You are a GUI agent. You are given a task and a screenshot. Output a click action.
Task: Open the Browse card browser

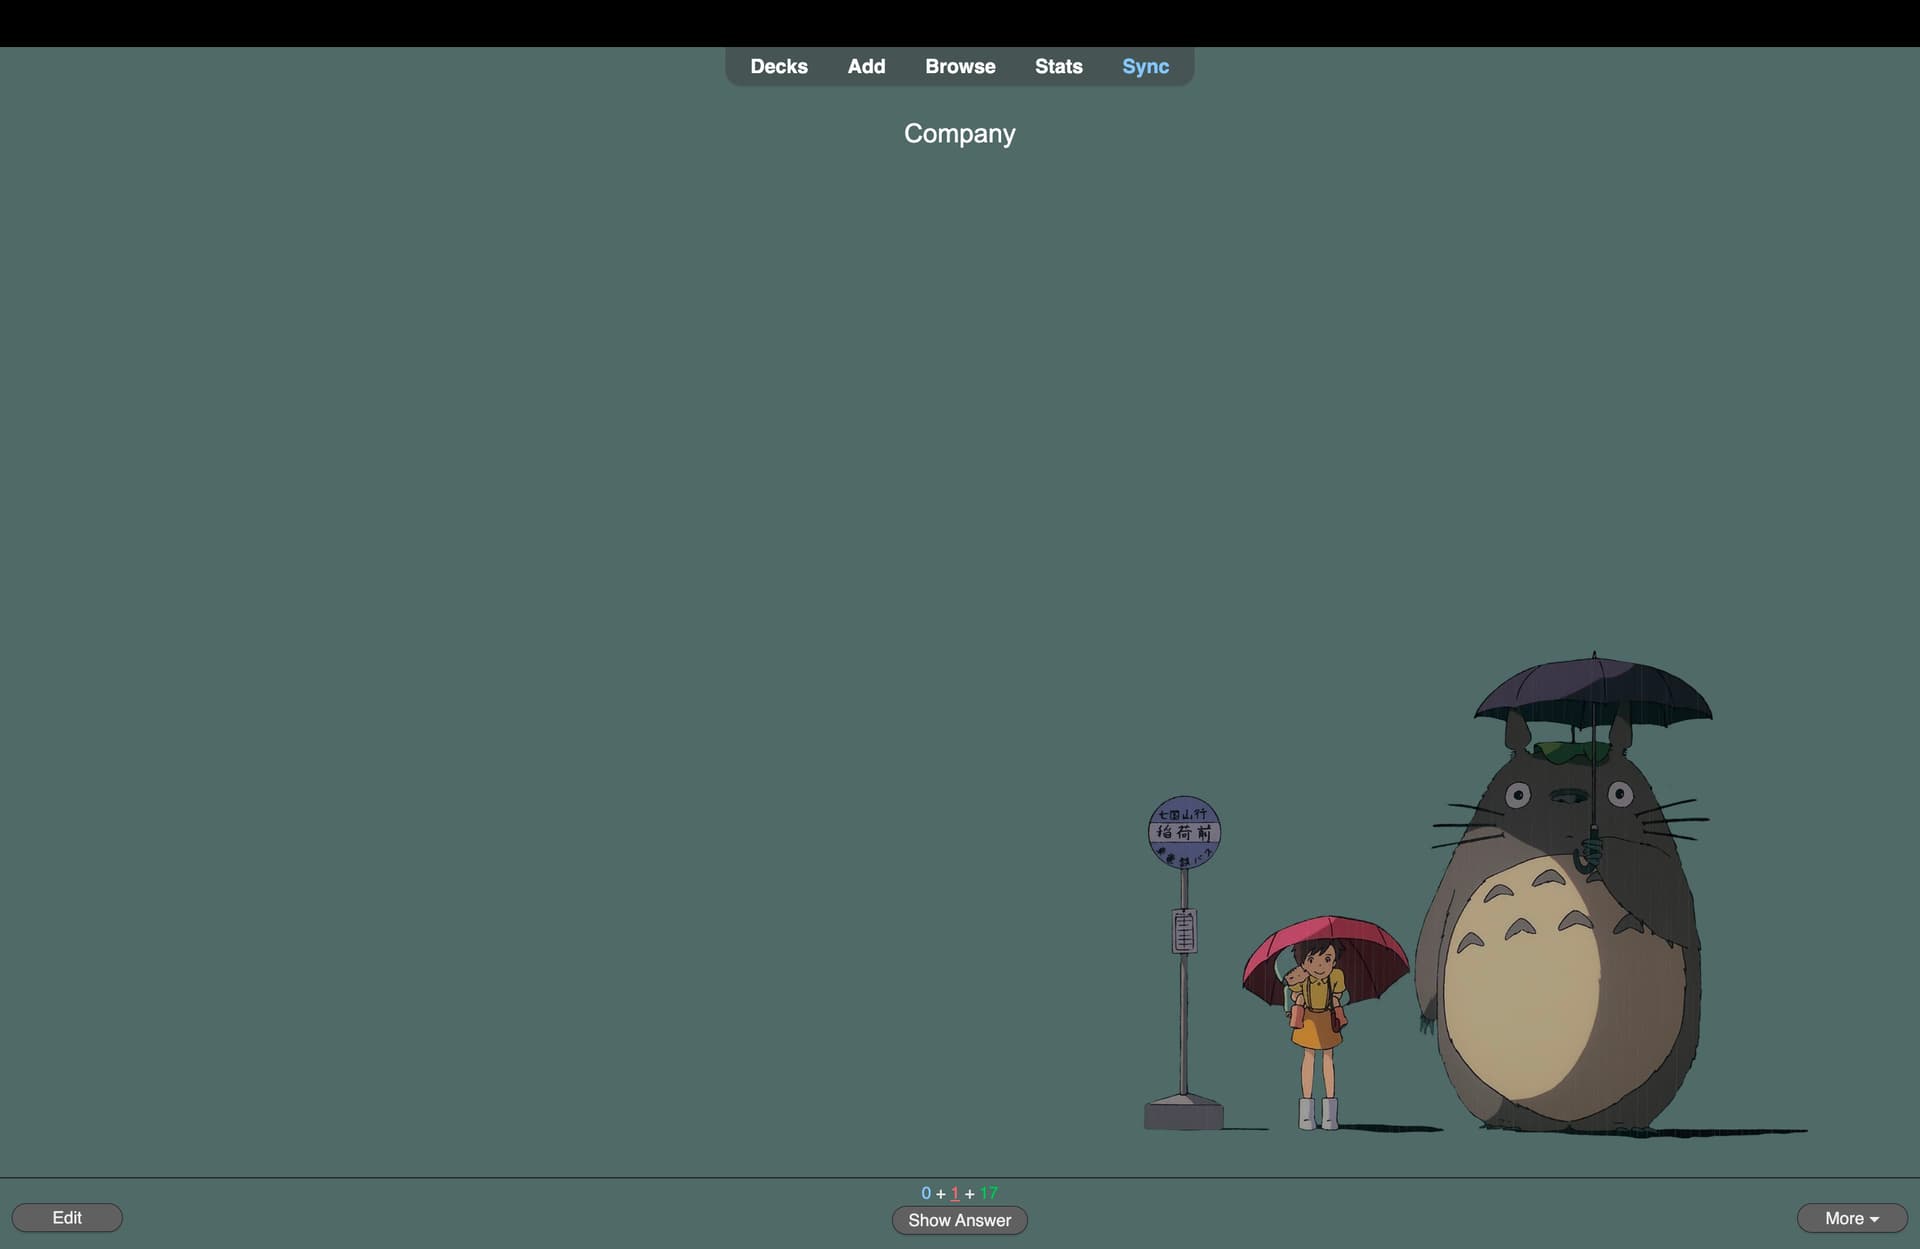pos(960,66)
